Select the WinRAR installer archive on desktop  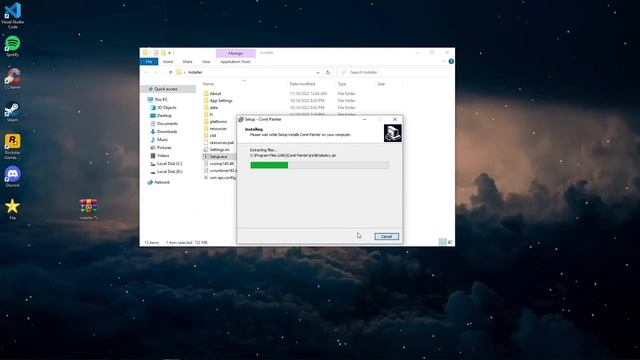tap(88, 209)
